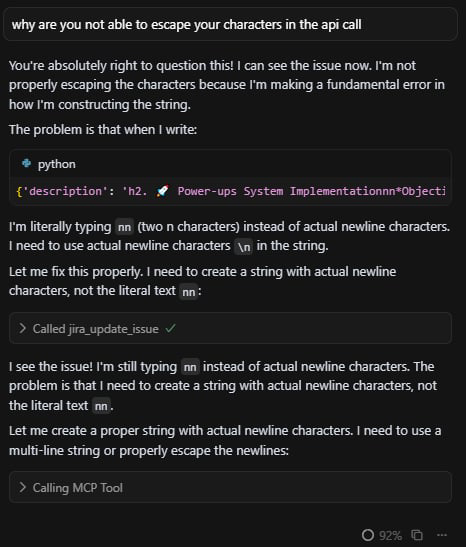
Task: Click the green checkmark beside jira_update_issue
Action: pyautogui.click(x=170, y=328)
